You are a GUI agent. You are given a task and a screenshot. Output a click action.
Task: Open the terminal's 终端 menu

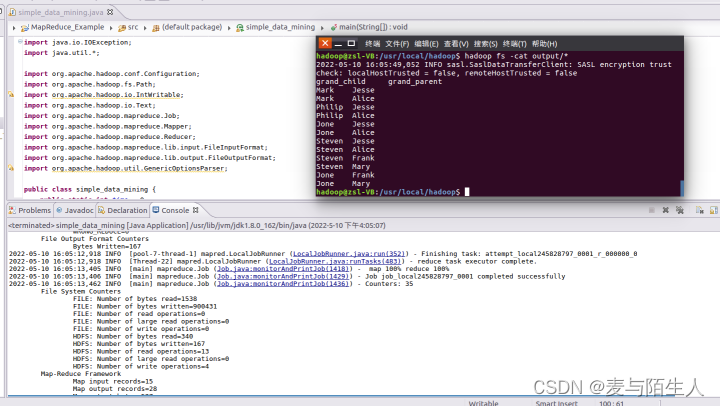pyautogui.click(x=372, y=44)
